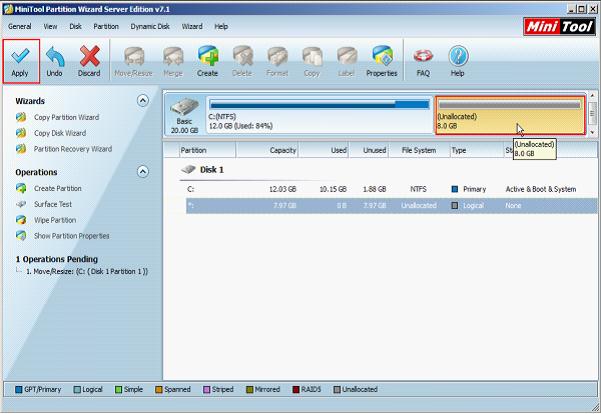Open the FAQ lifebuoy icon

(423, 56)
